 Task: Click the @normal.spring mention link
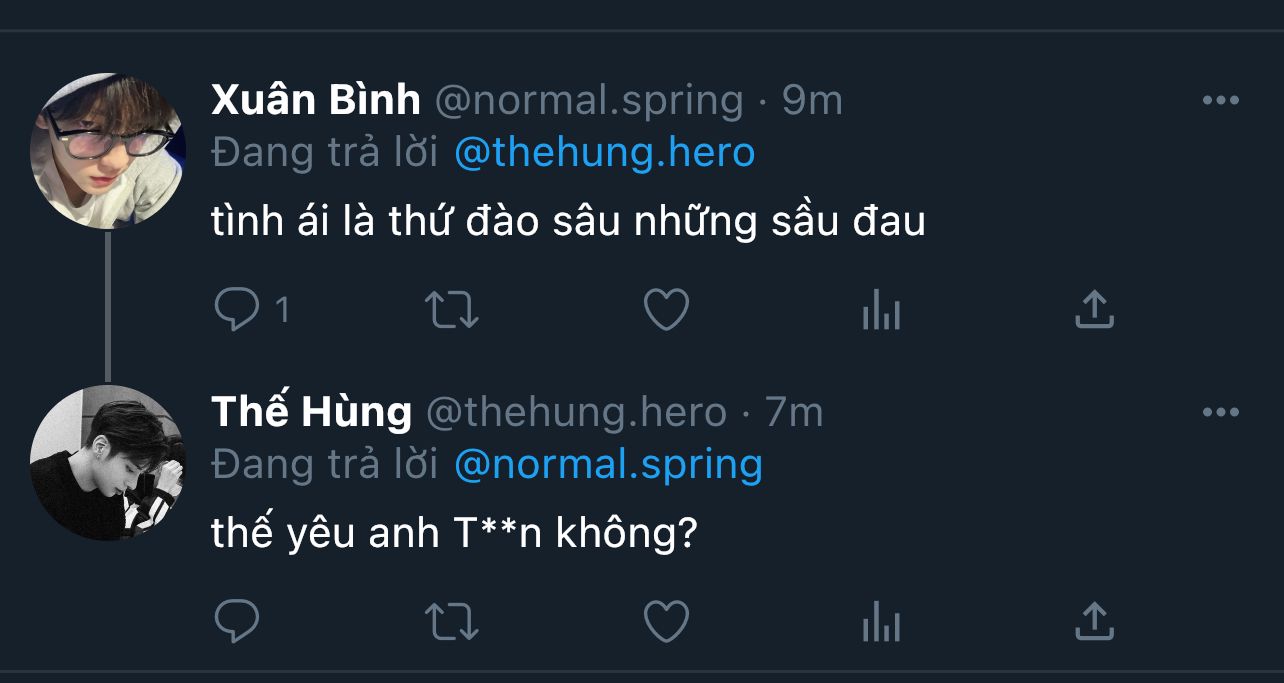(608, 464)
